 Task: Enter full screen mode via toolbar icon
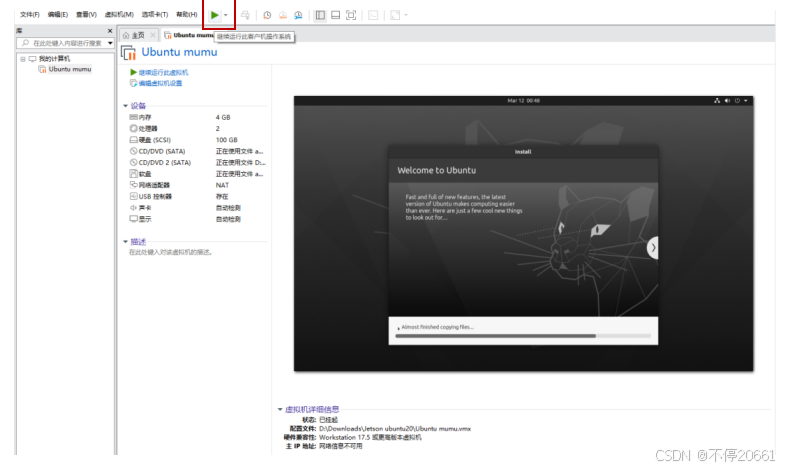351,15
